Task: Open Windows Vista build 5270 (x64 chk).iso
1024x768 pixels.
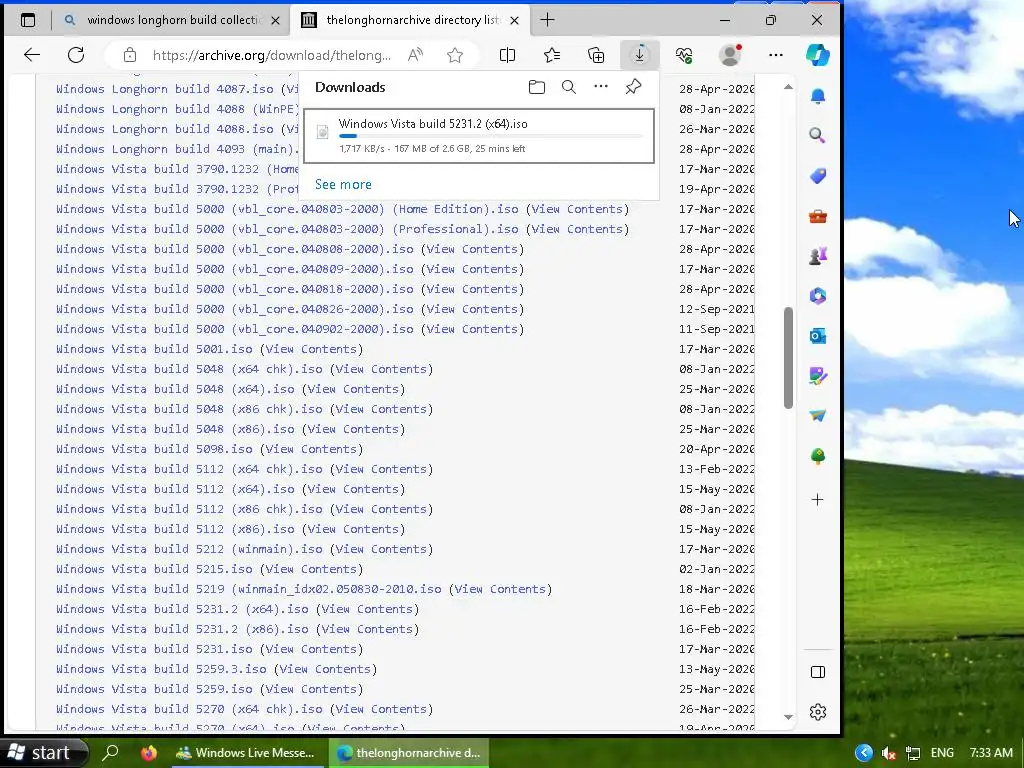Action: [x=189, y=709]
